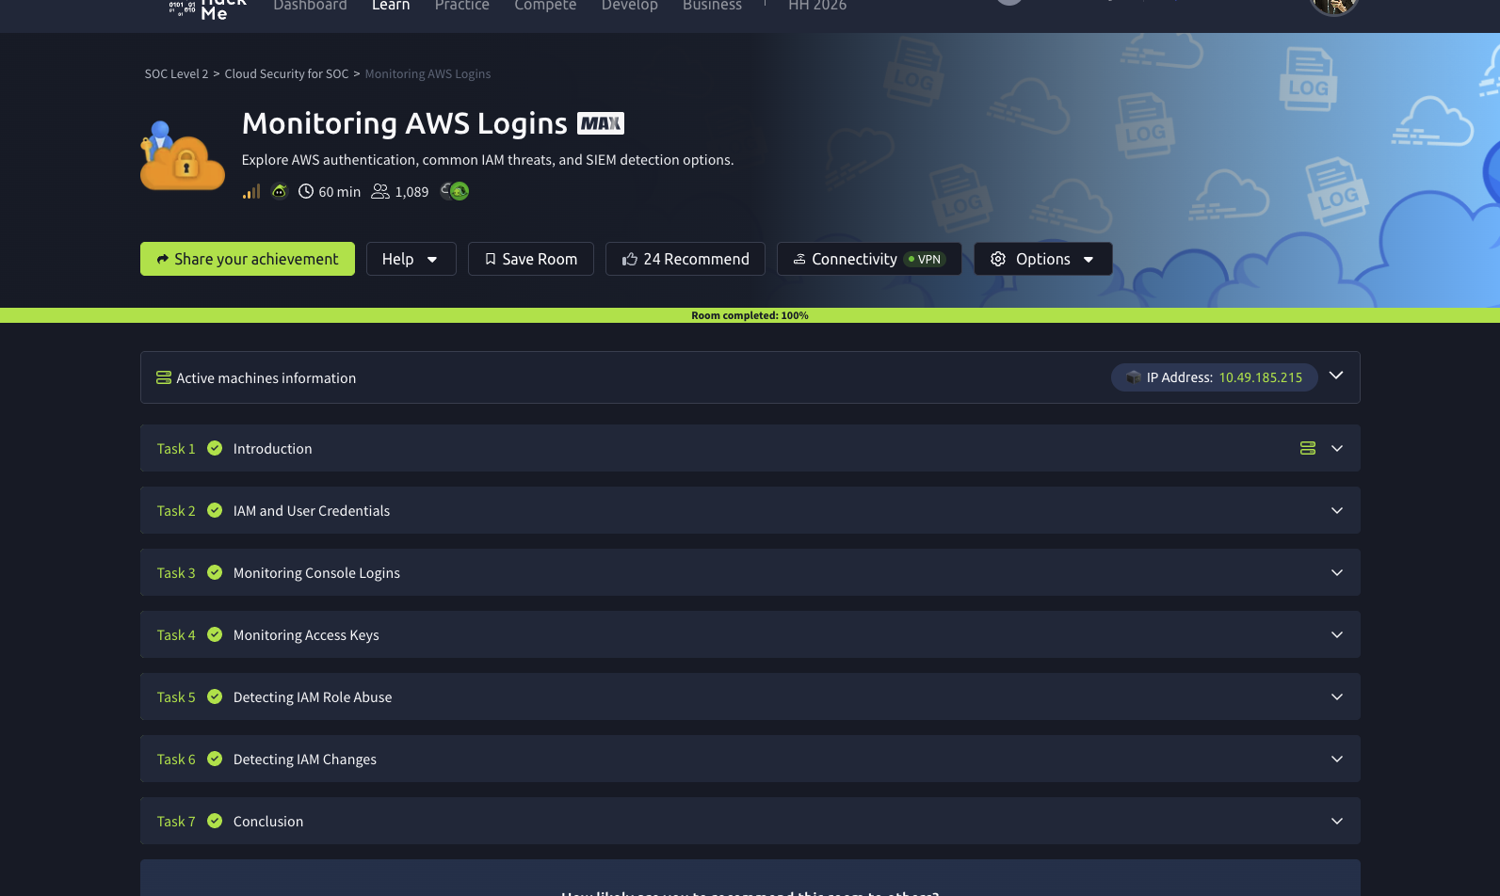Click 'Monitoring Access Keys' task title
1500x896 pixels.
point(306,635)
